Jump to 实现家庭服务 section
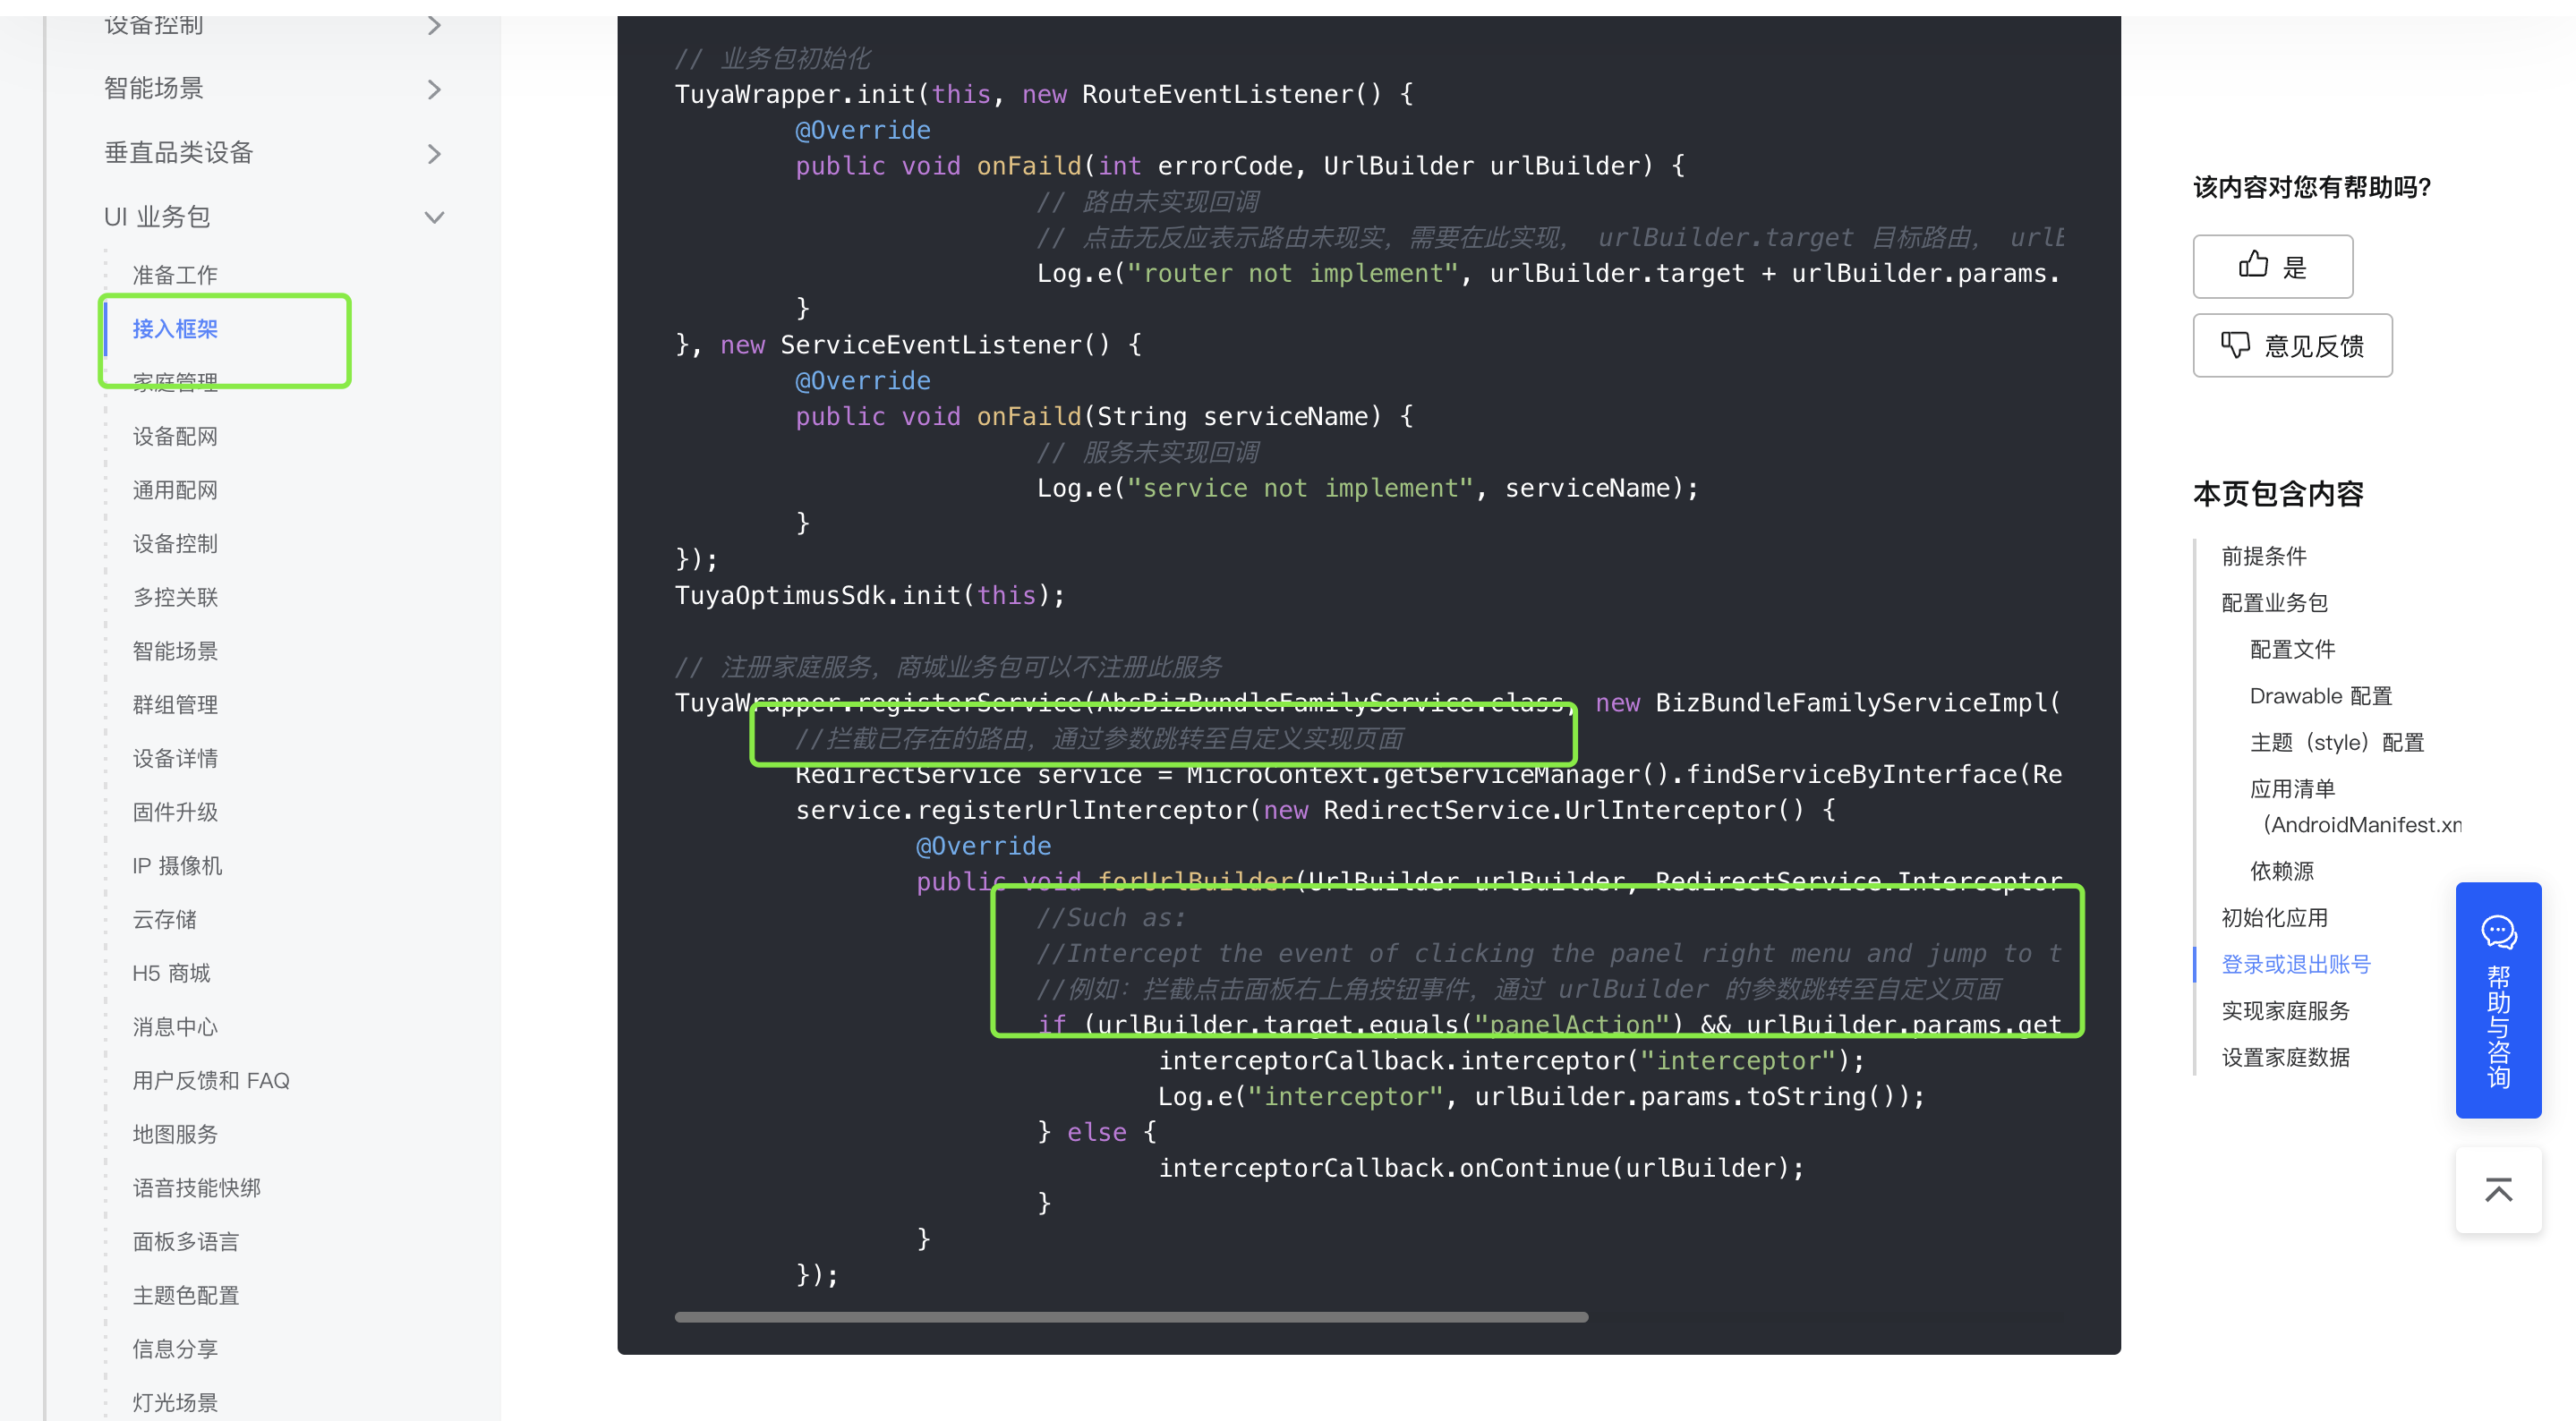 tap(2285, 1010)
